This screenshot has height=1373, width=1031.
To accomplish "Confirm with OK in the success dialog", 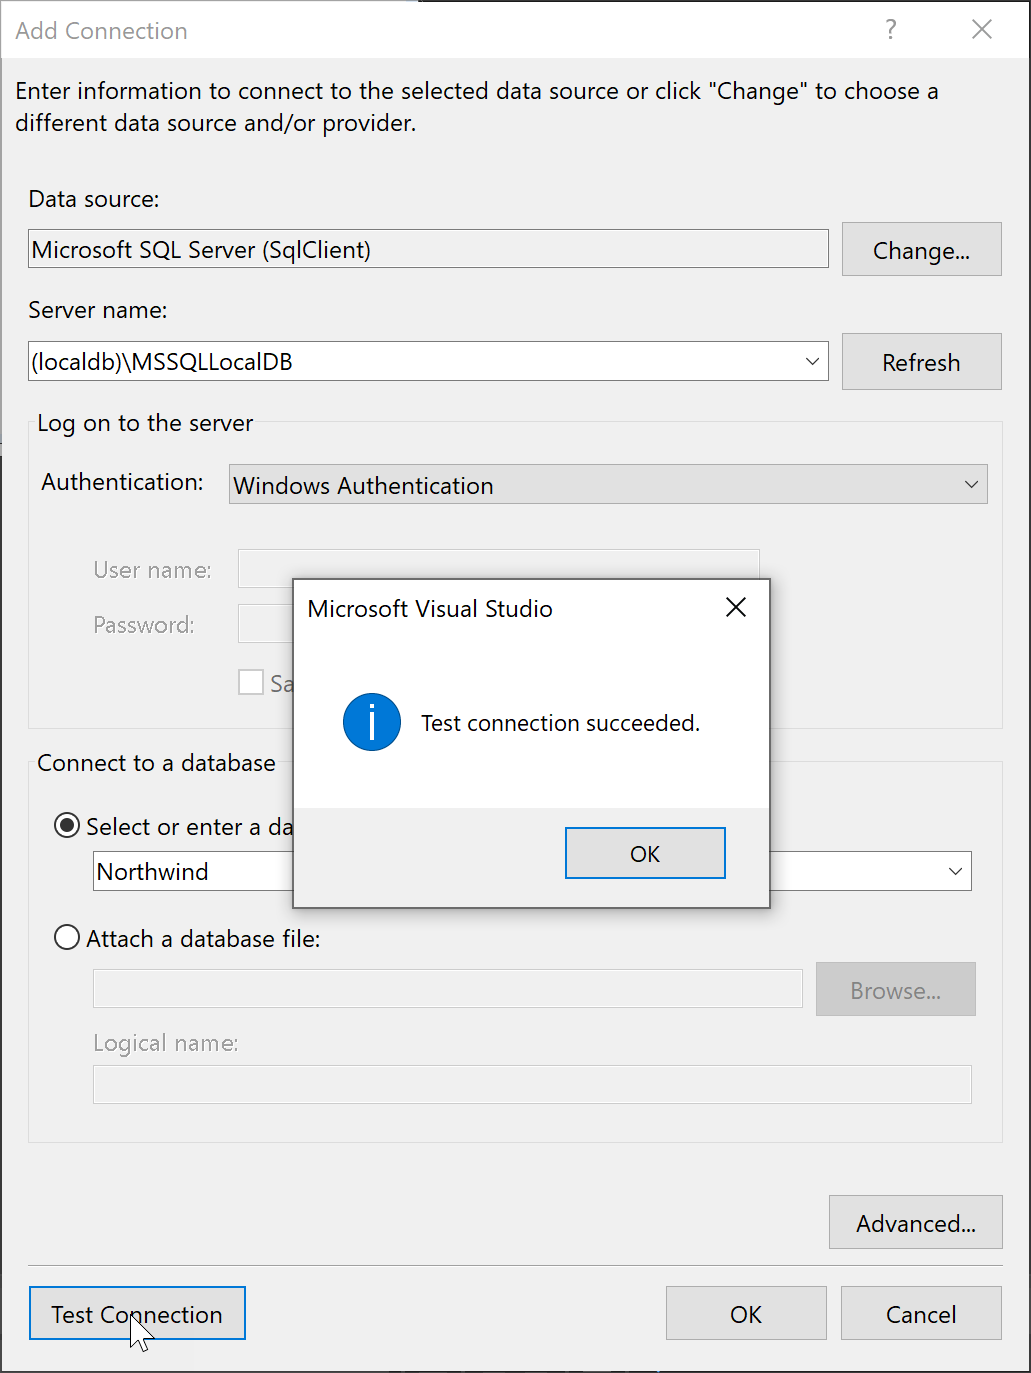I will (x=644, y=853).
